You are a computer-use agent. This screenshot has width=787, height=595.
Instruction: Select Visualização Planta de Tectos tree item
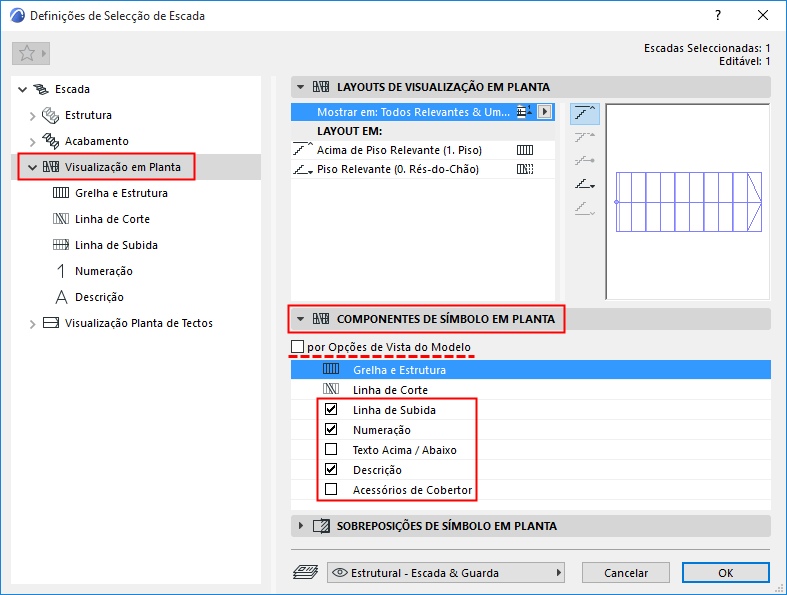click(x=139, y=323)
